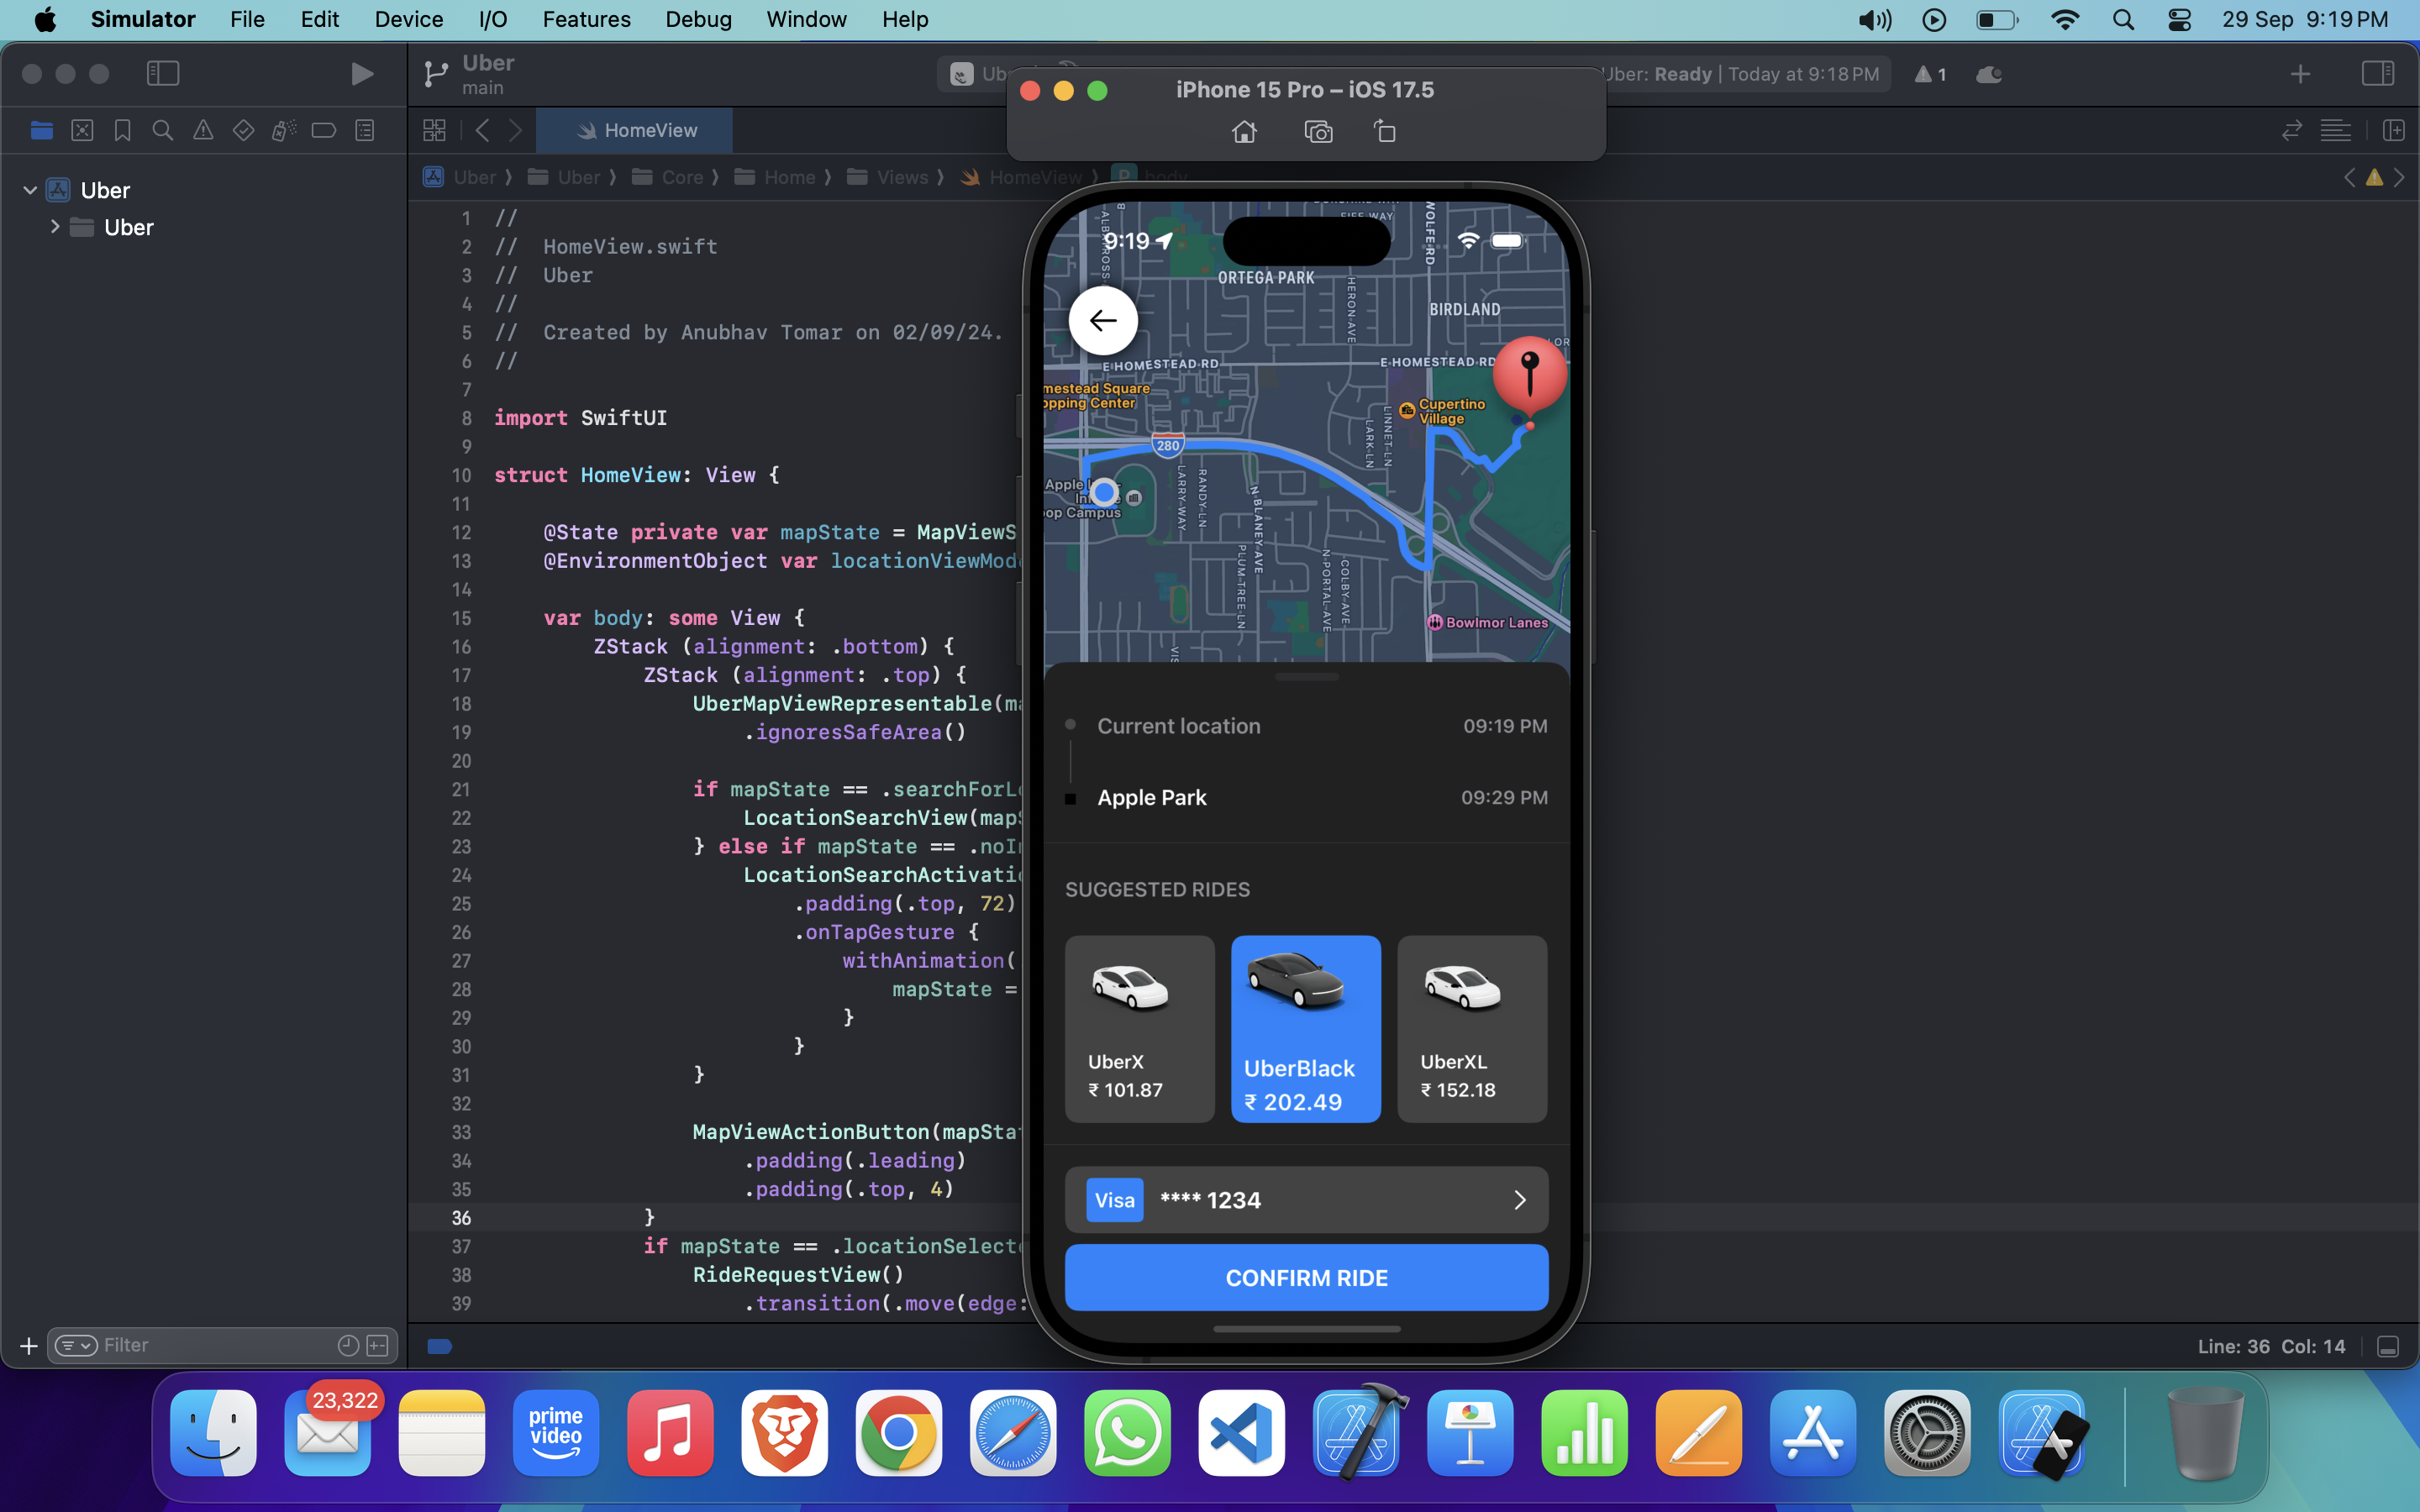
Task: Open the Issue navigator warning icon
Action: pos(203,130)
